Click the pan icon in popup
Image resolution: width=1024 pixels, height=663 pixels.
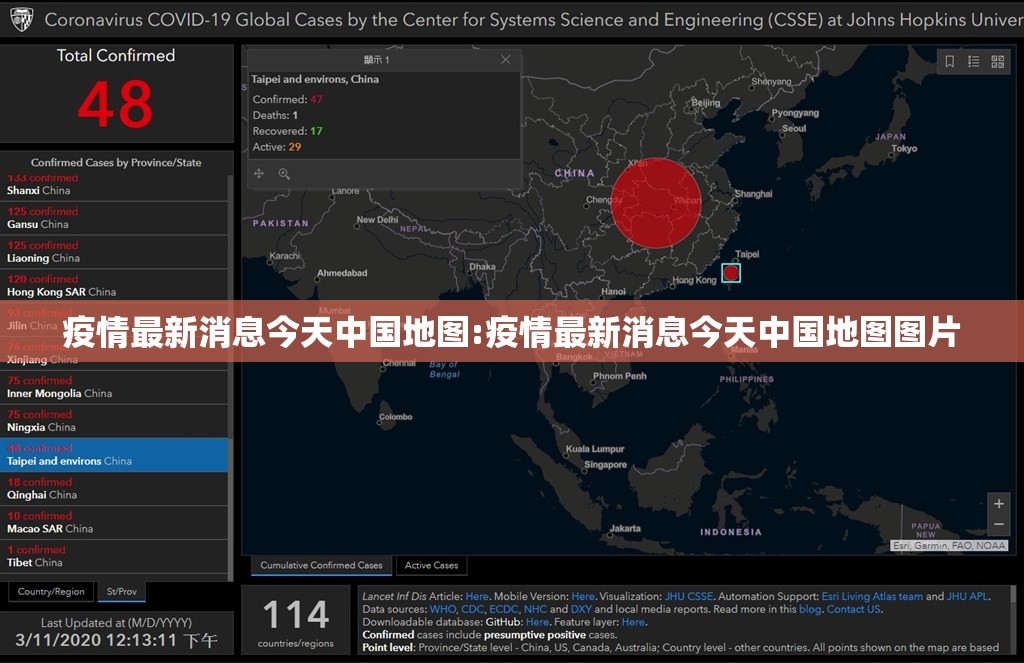(x=259, y=174)
